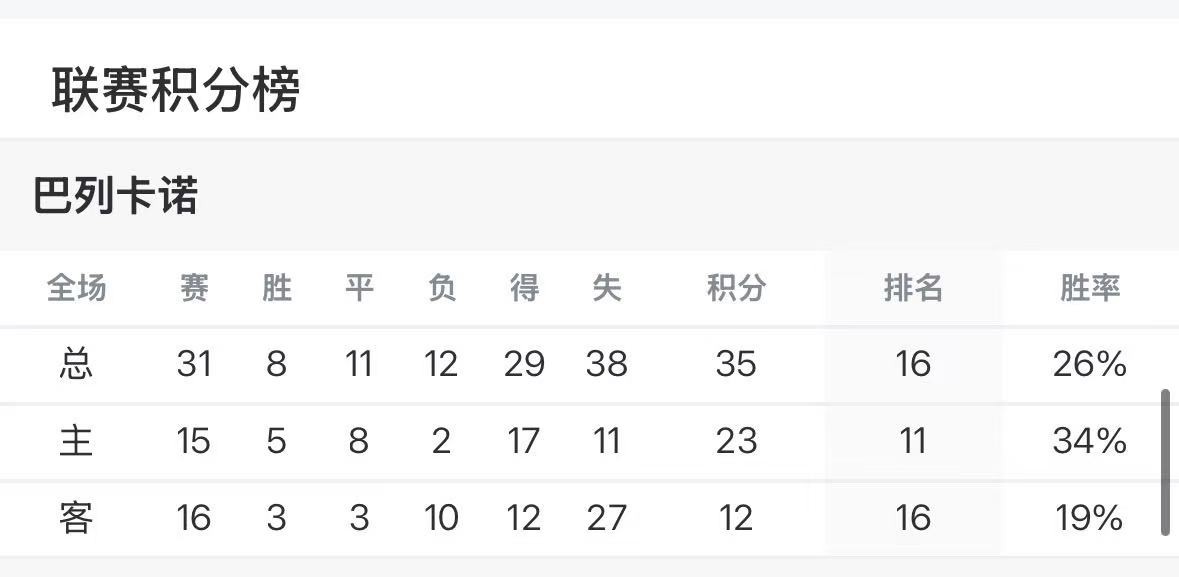Click the 排名 column header

(x=913, y=289)
